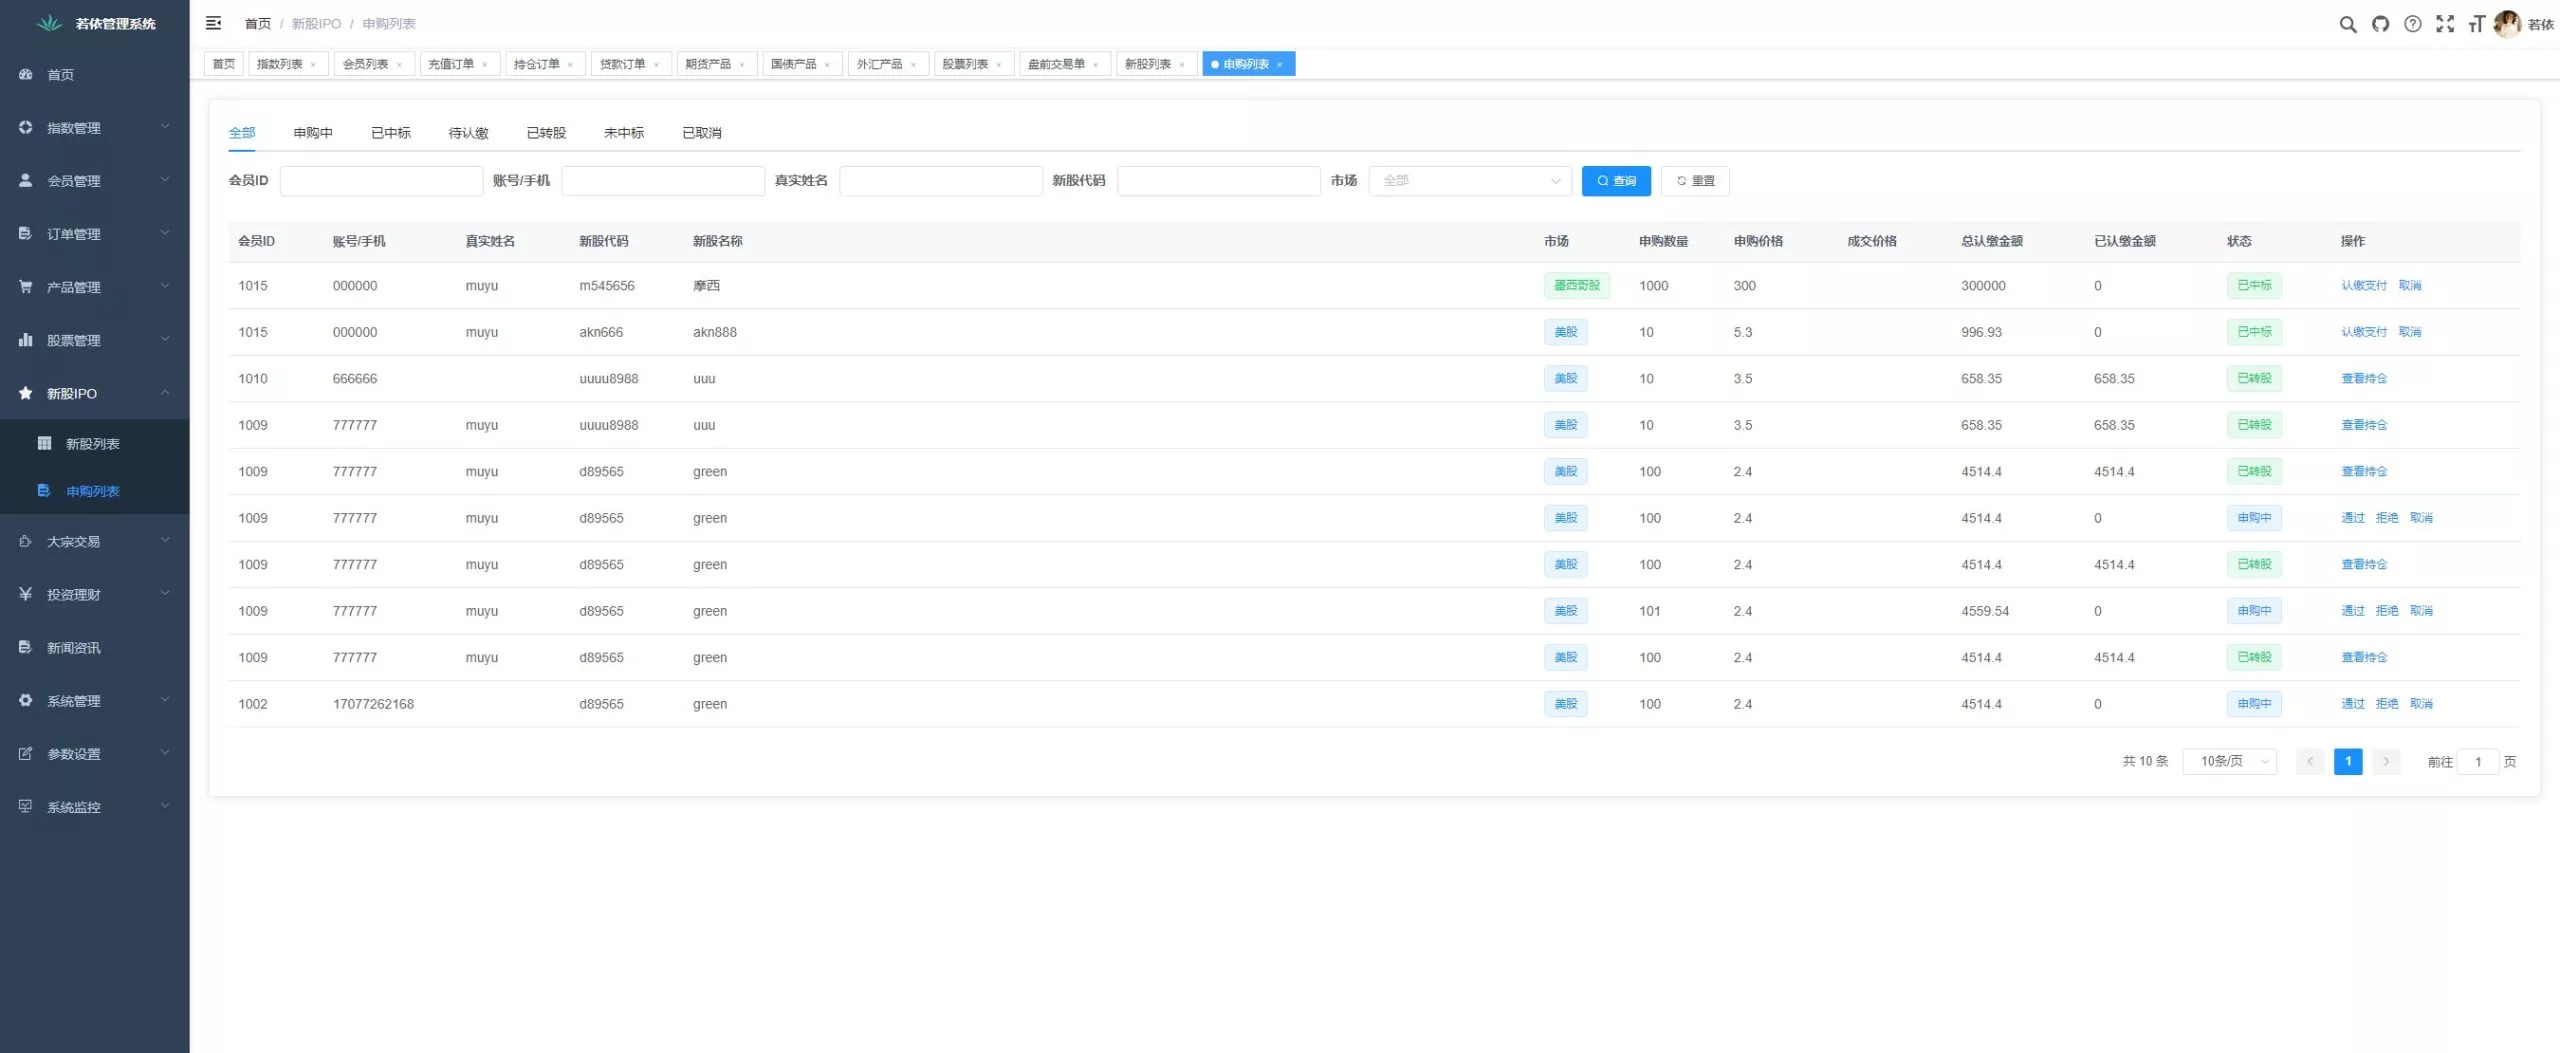Open the GitHub source link icon
Screen dimensions: 2560x1053
coord(2380,24)
